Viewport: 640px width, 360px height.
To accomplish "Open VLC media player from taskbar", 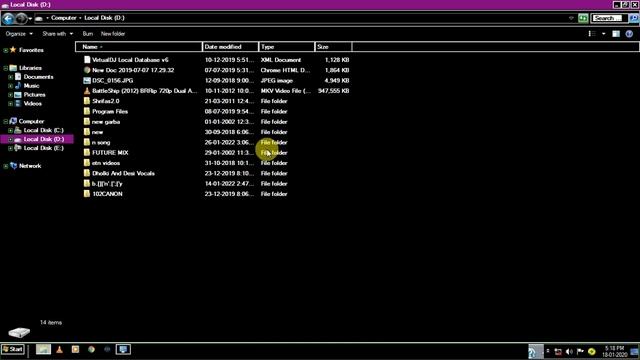I will click(x=60, y=349).
